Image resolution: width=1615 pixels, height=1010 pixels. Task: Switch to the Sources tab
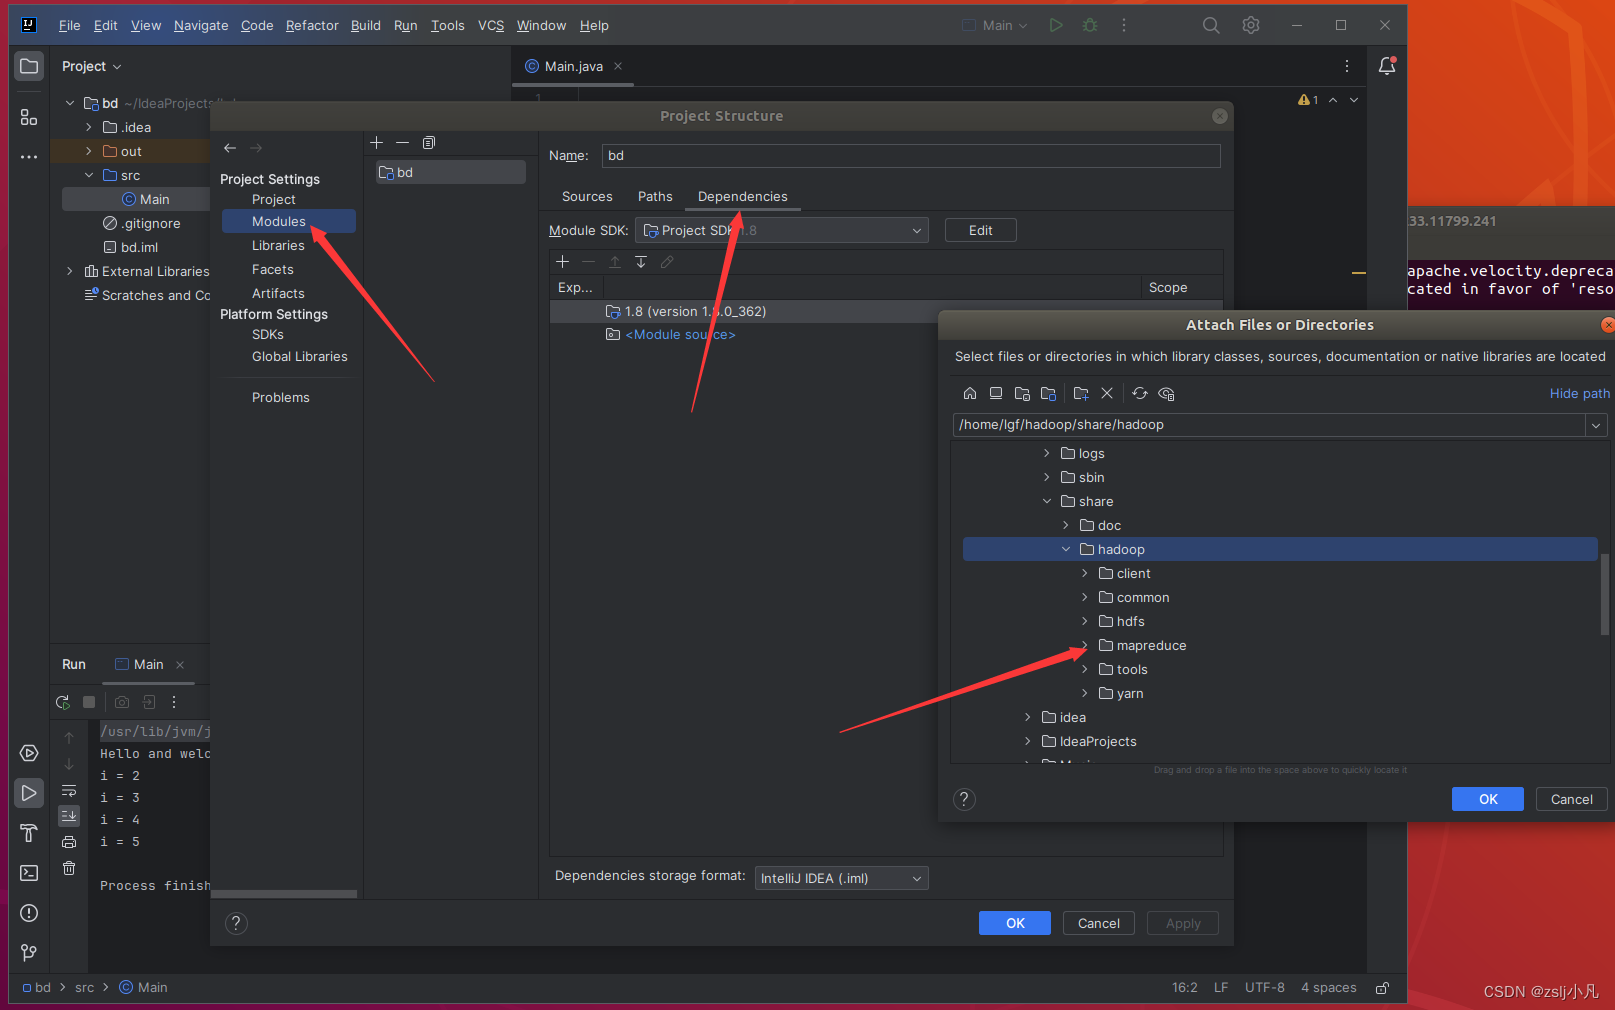(x=587, y=197)
